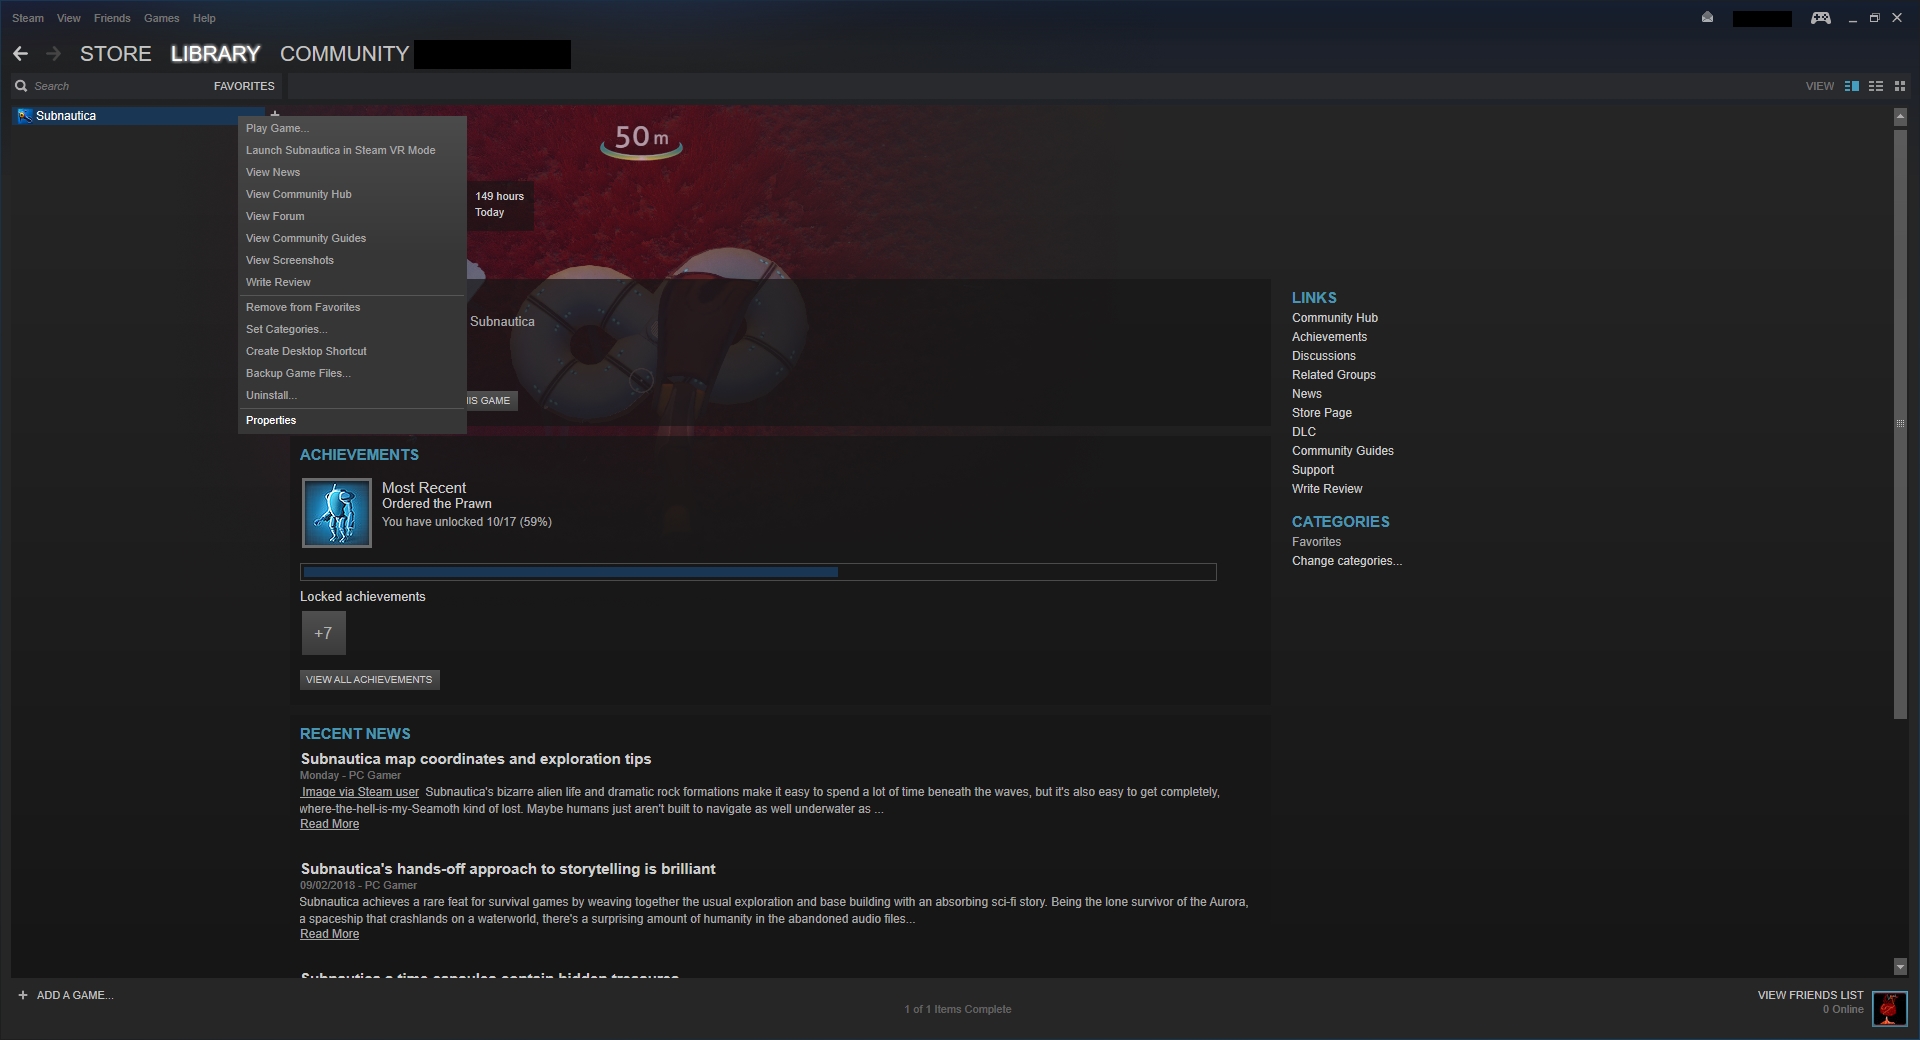1920x1040 pixels.
Task: Open Write Review link in LINKS
Action: 1327,489
